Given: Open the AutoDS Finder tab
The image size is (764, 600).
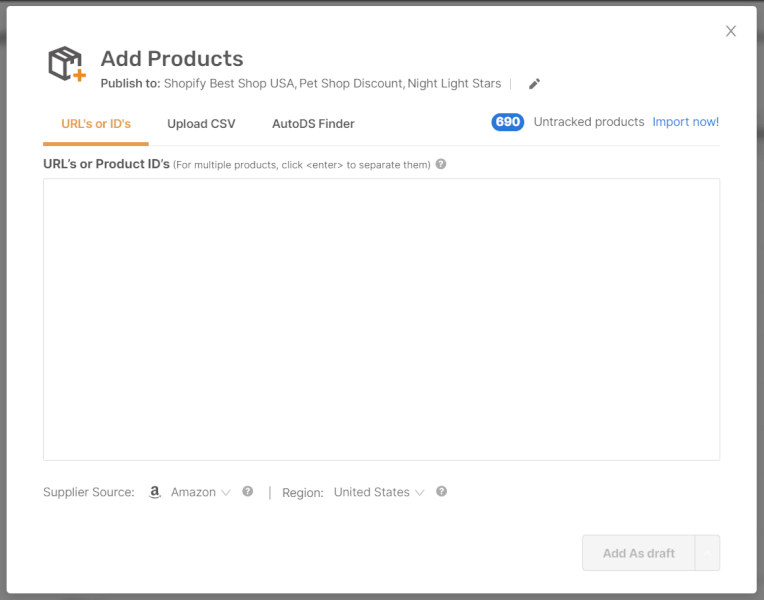Looking at the screenshot, I should [313, 124].
